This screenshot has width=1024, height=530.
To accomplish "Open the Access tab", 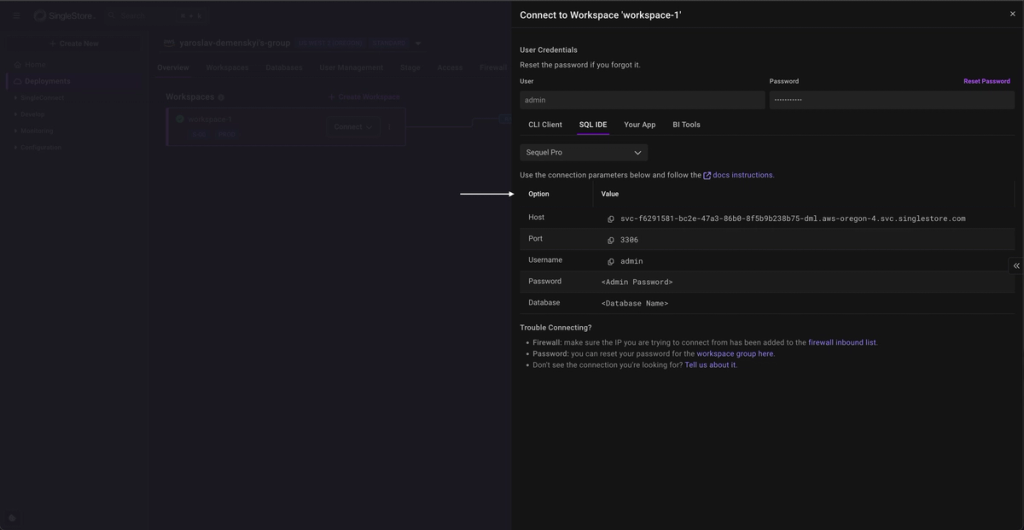I will point(450,67).
